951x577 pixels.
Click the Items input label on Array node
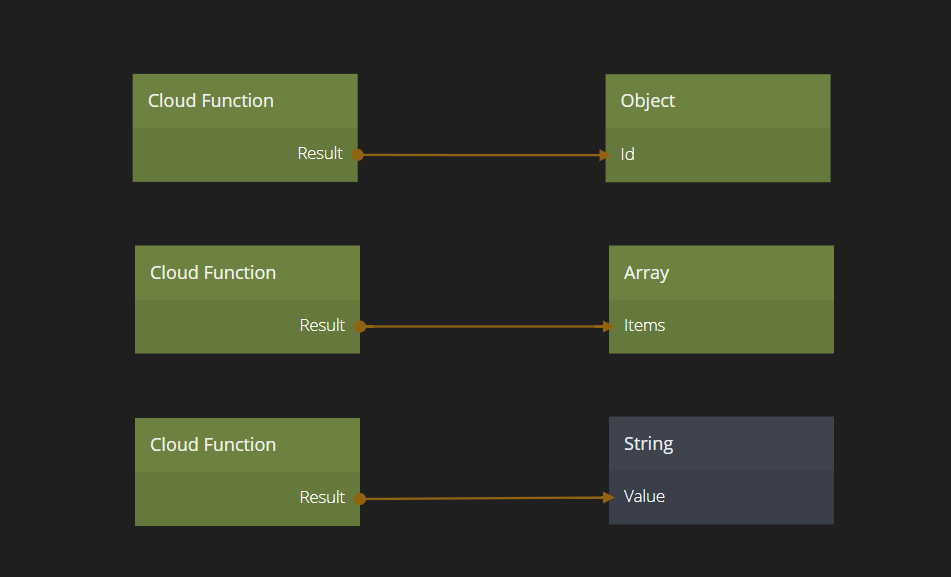[645, 326]
